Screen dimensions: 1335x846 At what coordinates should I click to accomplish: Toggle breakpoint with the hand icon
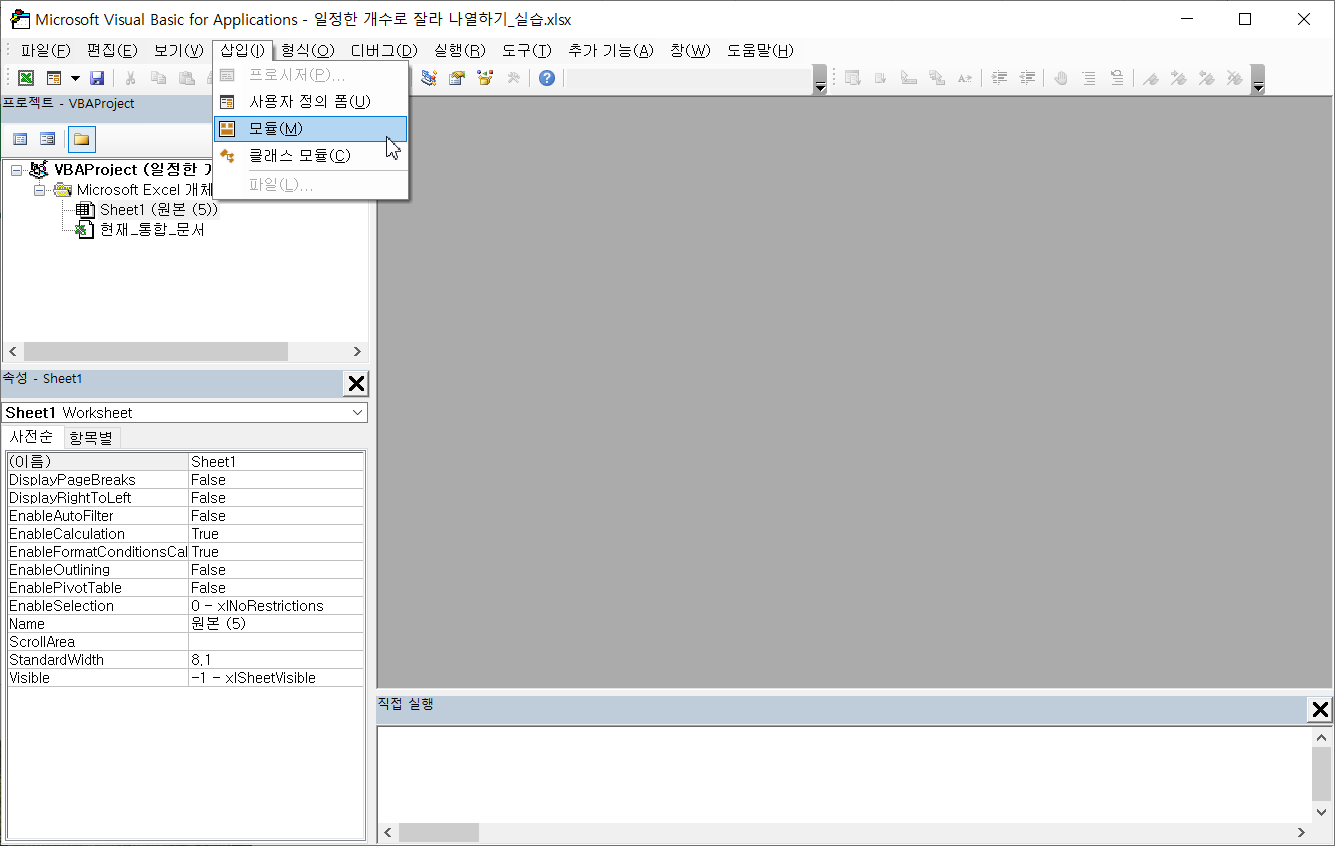(1061, 78)
